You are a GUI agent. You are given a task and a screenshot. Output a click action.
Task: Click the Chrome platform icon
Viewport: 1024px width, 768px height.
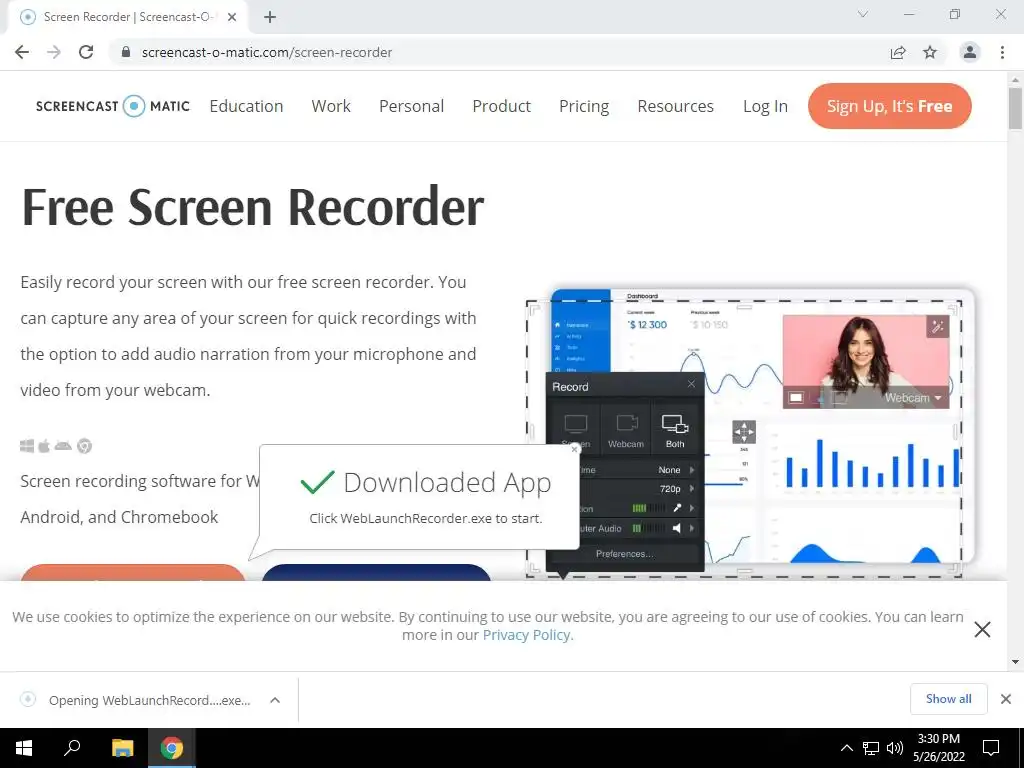84,446
